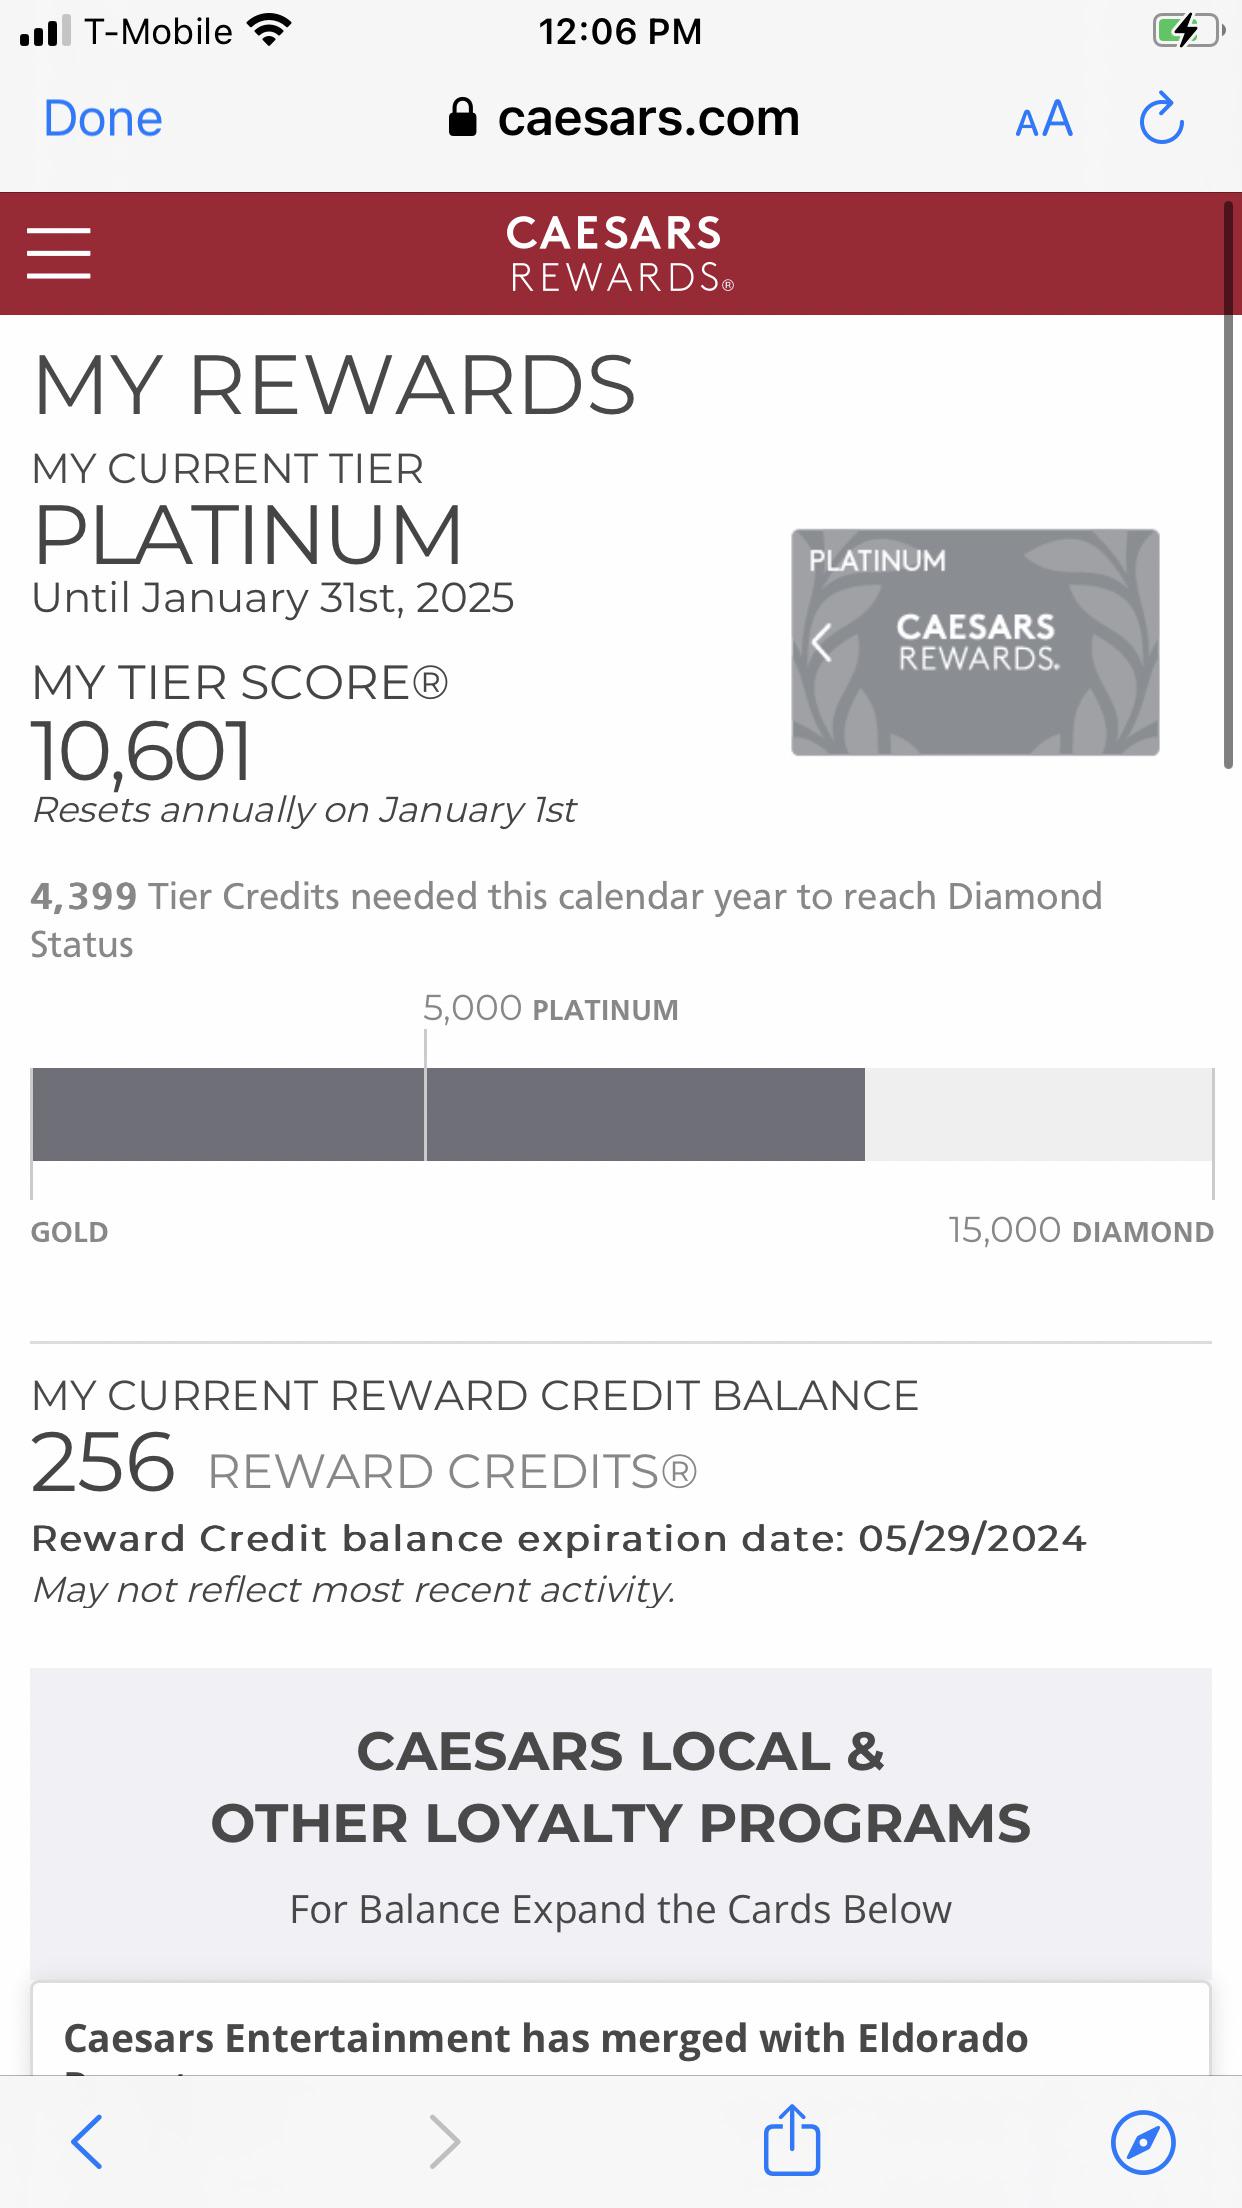
Task: Tap the battery charging icon
Action: [x=1184, y=31]
